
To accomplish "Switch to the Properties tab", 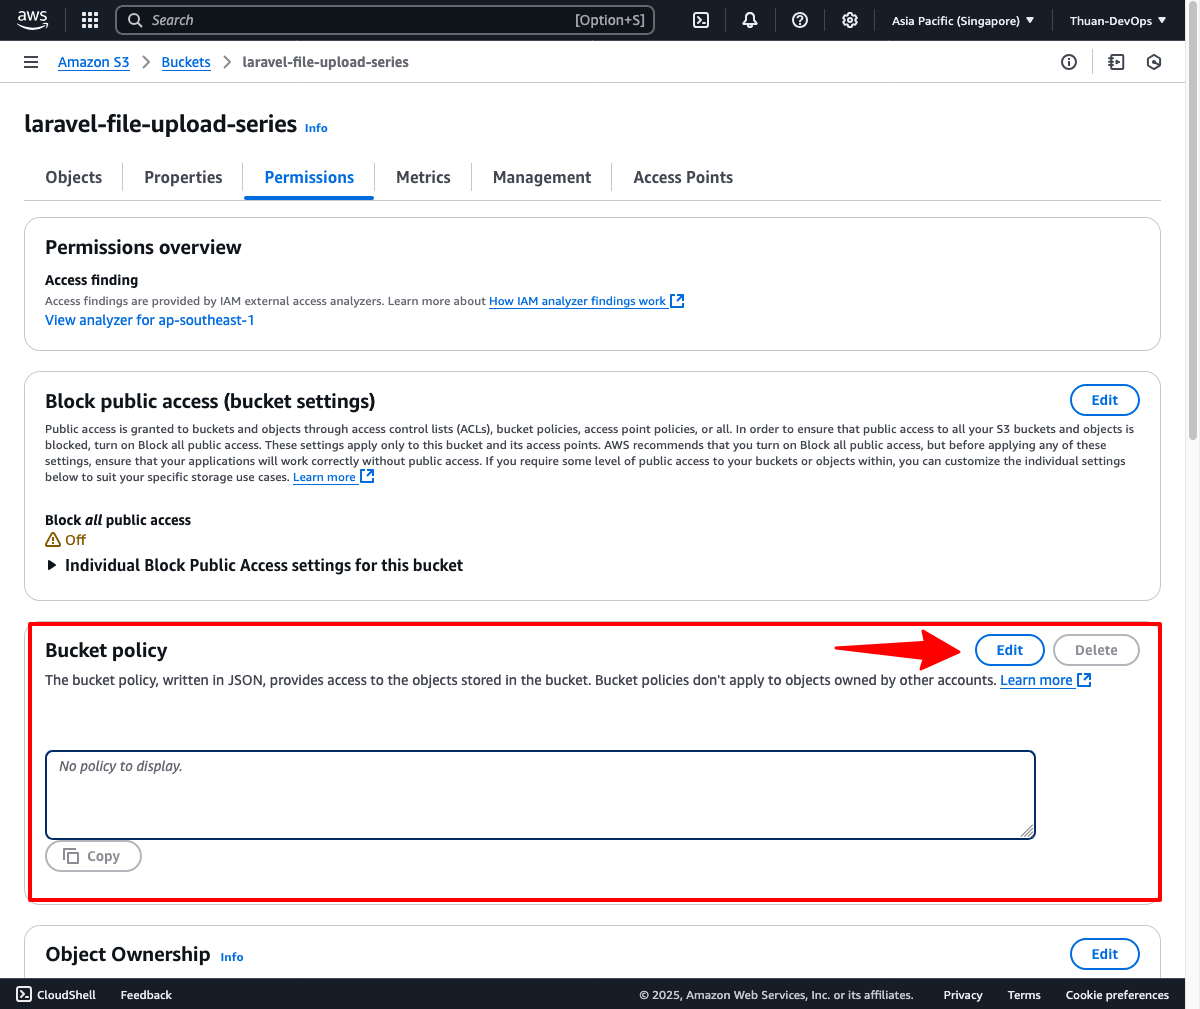I will click(183, 177).
